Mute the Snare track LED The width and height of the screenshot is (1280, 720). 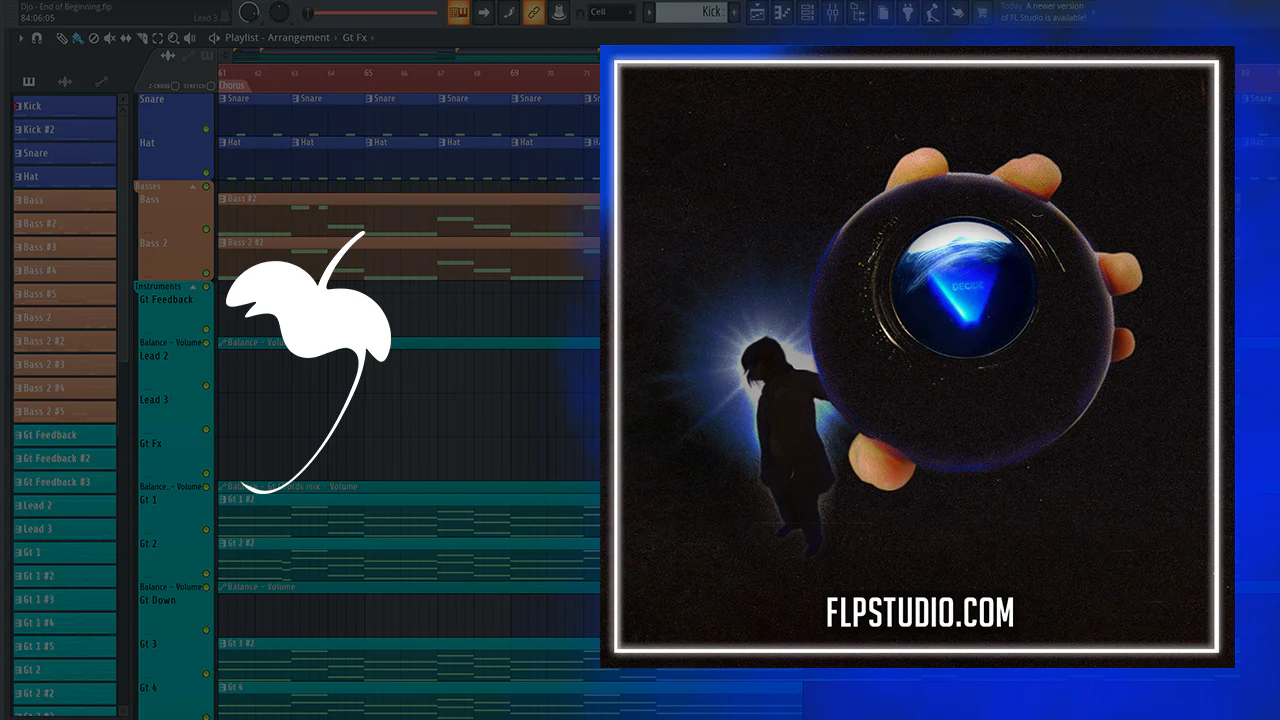tap(206, 129)
